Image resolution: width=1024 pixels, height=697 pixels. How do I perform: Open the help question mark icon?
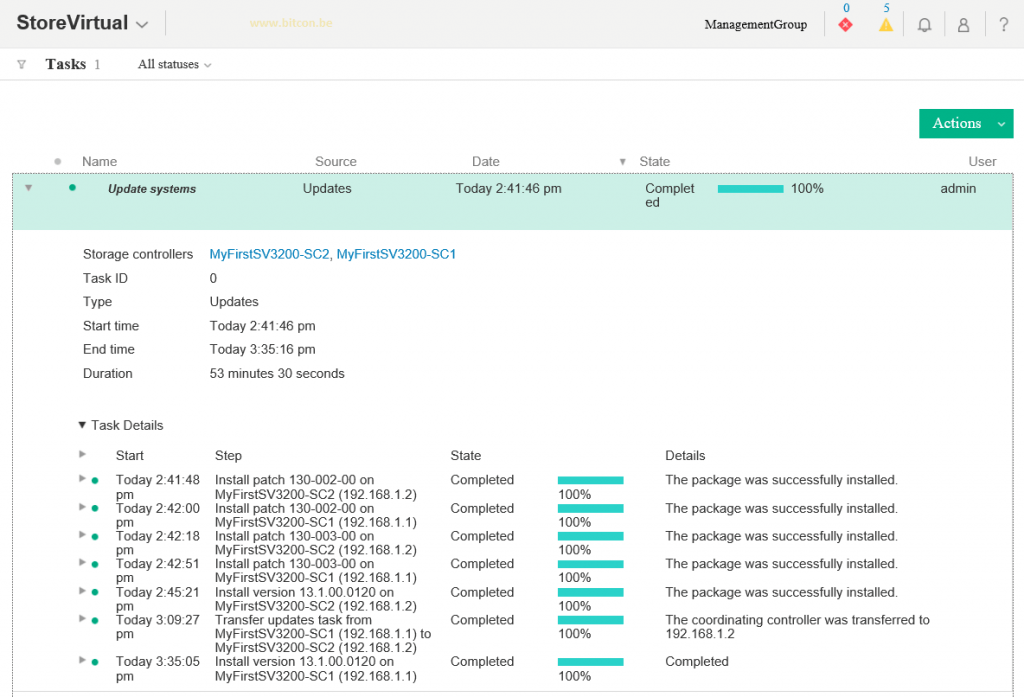[x=1004, y=25]
